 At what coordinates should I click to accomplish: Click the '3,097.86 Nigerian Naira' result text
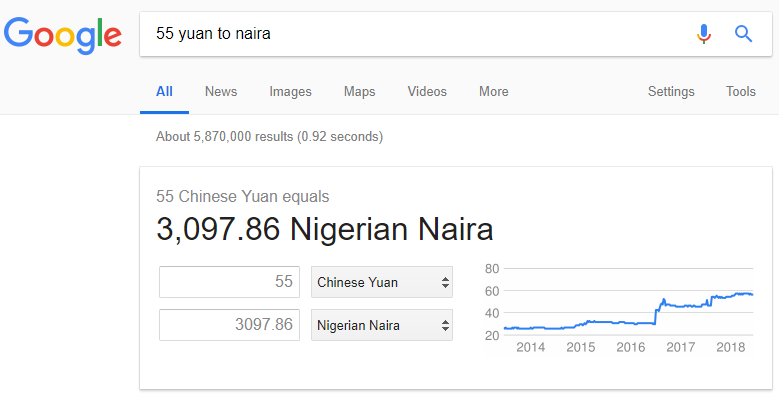coord(325,229)
